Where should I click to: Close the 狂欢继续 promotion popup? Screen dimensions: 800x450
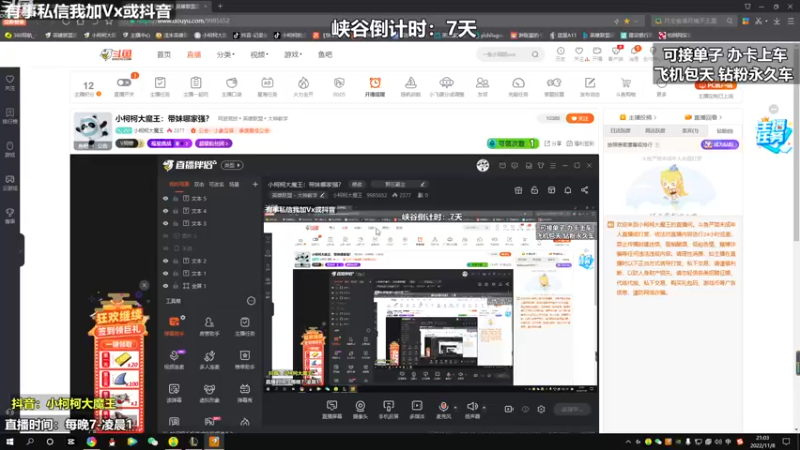(x=144, y=285)
